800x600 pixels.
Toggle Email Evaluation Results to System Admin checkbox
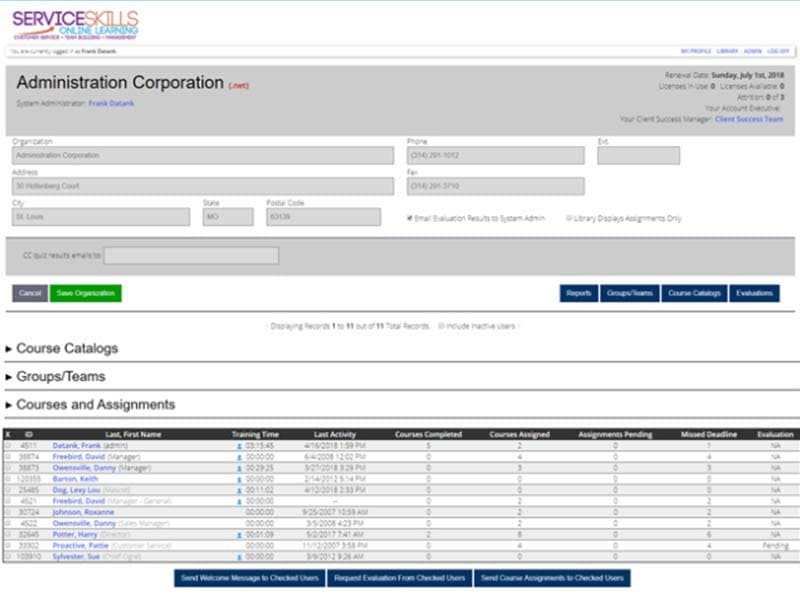(410, 217)
